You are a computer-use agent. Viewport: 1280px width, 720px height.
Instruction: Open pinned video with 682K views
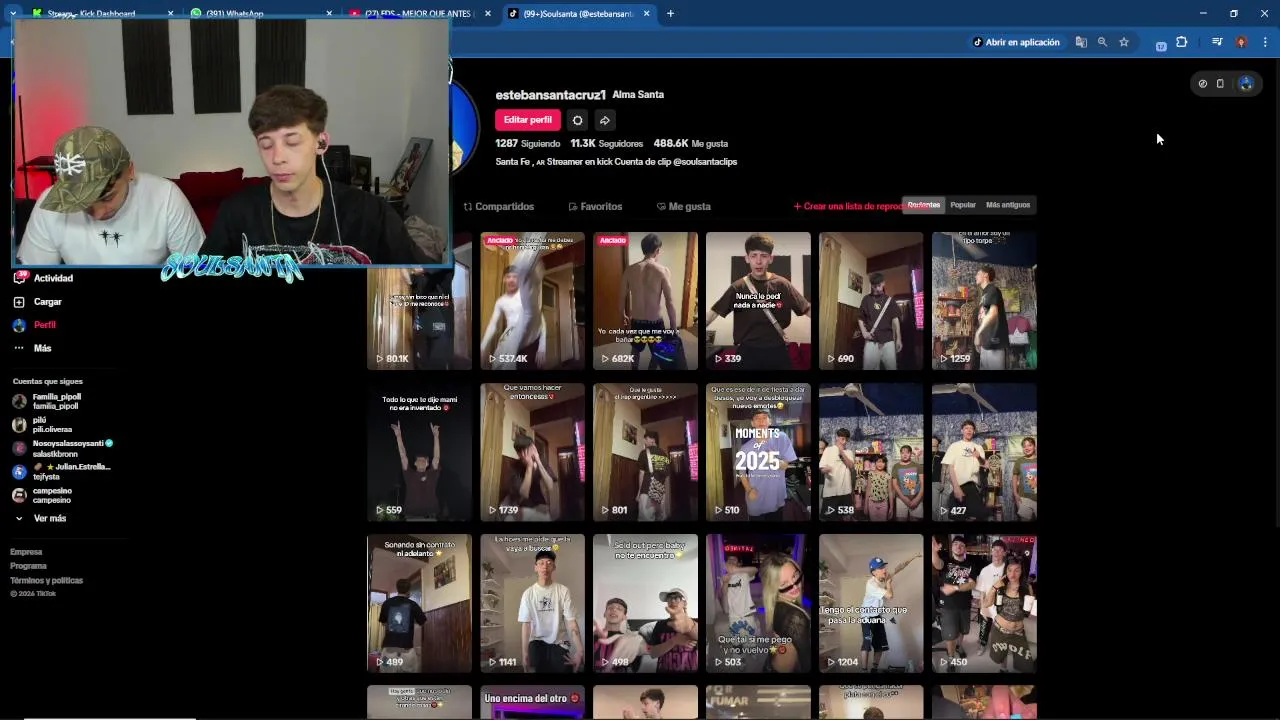(x=645, y=301)
